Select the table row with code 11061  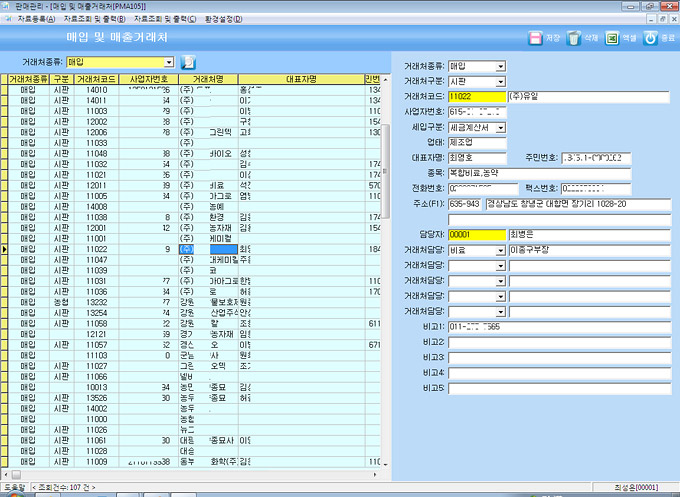(191, 440)
